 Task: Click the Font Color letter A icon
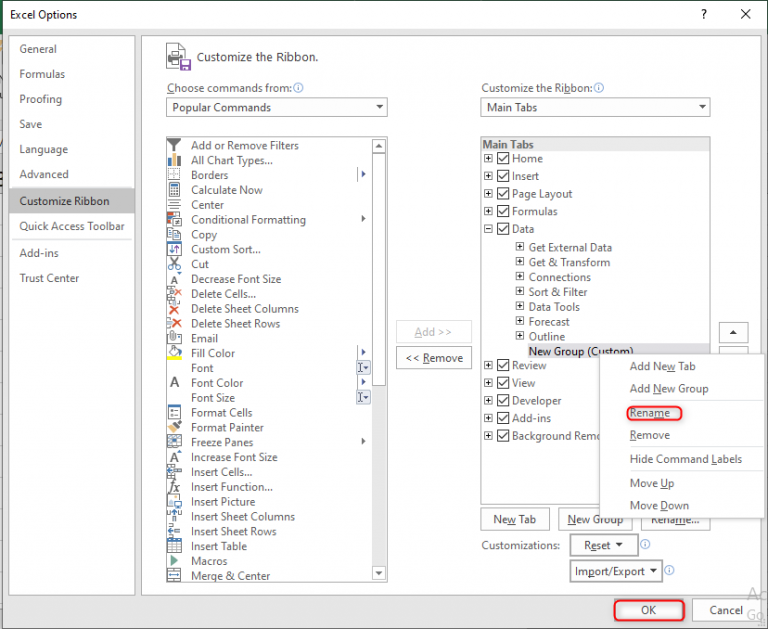click(x=174, y=383)
